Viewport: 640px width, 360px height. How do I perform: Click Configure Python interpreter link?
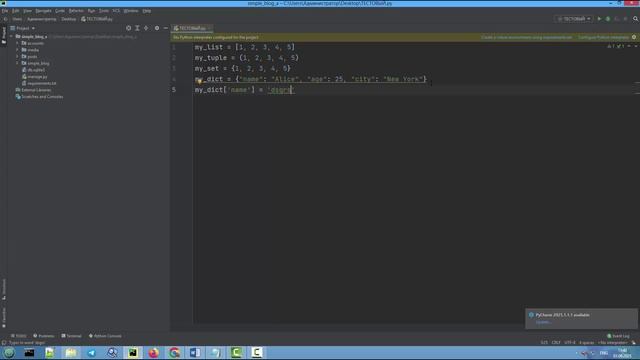pyautogui.click(x=603, y=37)
